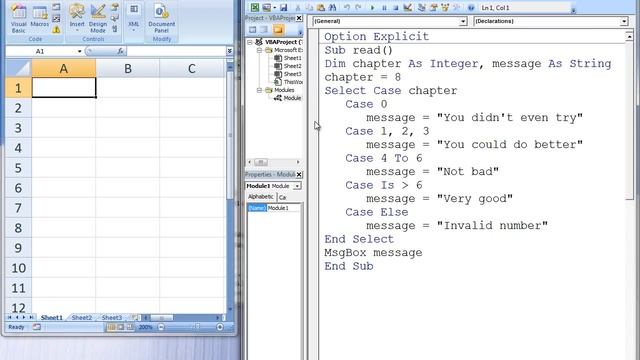Open Insert object dropdown arrow in VBA toolbar
640x360 pixels.
point(274,7)
